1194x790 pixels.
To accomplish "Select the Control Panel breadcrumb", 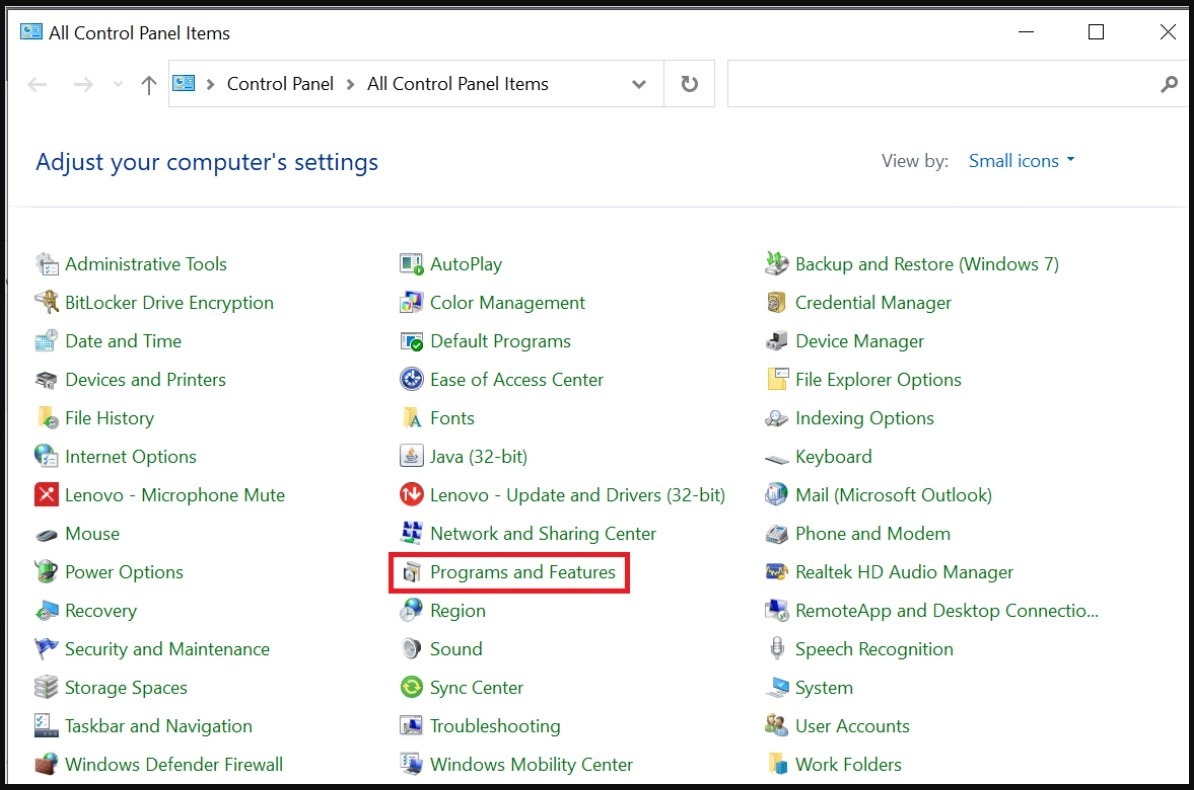I will click(x=280, y=84).
